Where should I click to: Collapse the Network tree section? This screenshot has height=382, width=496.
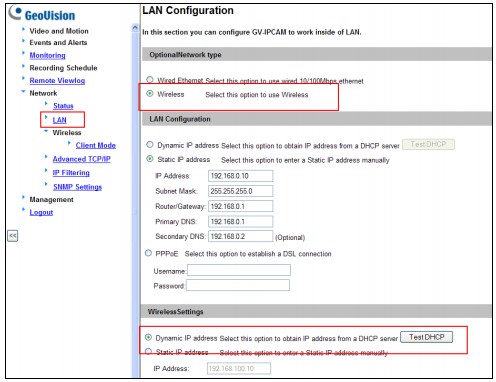[x=23, y=91]
